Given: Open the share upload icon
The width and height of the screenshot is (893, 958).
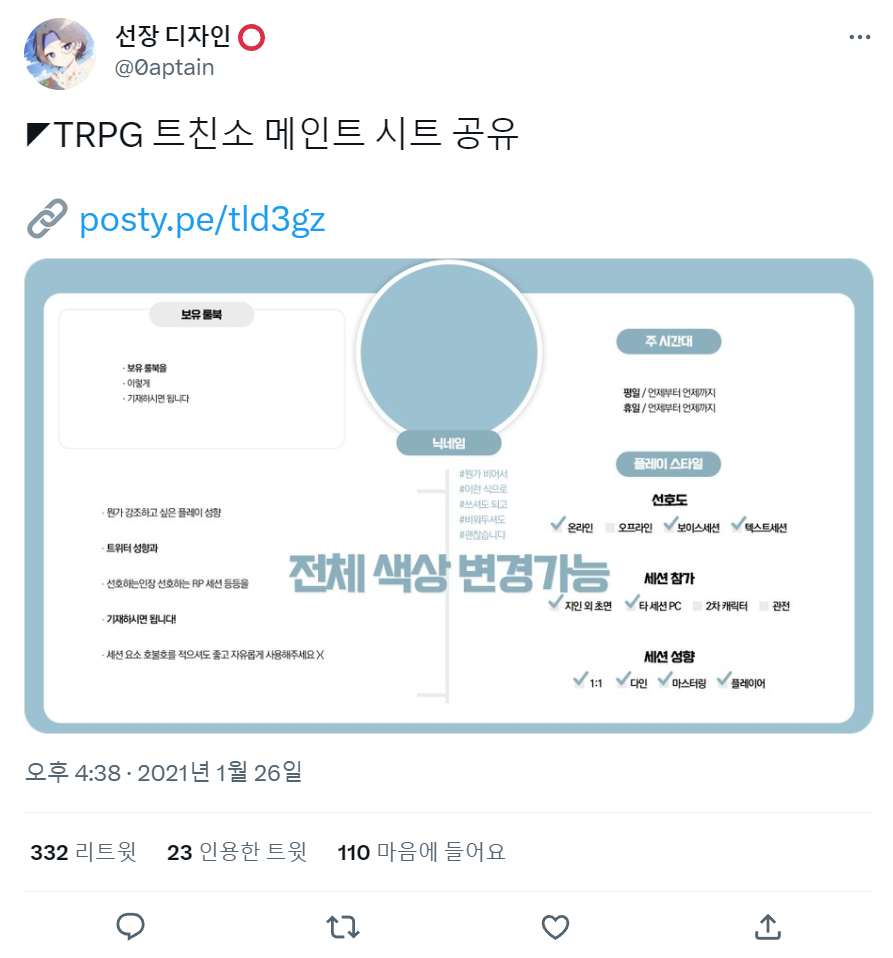Looking at the screenshot, I should point(768,926).
